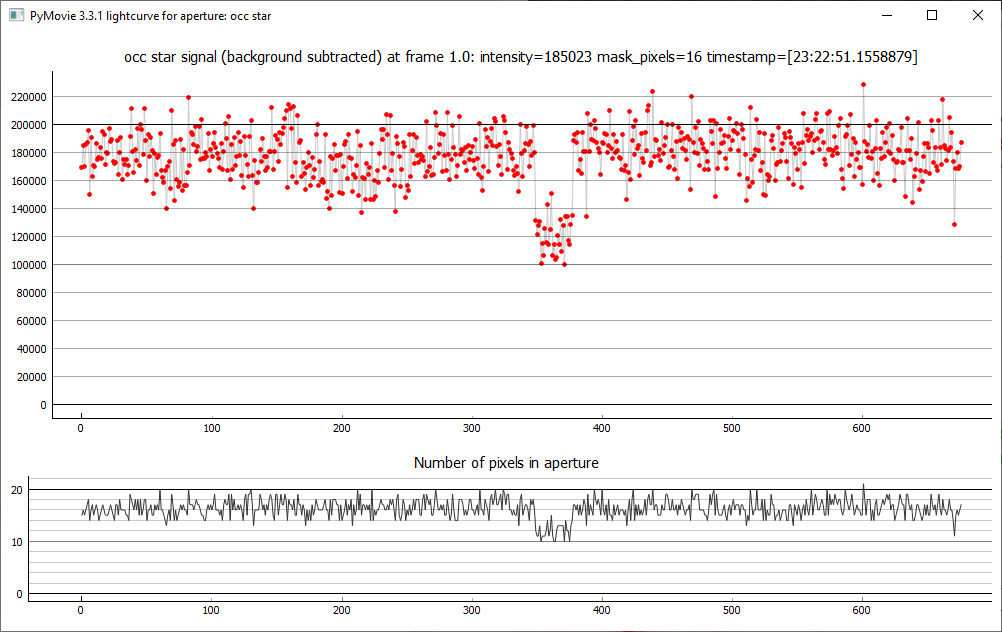Select the lowest red point in the occultation dip

pyautogui.click(x=564, y=265)
